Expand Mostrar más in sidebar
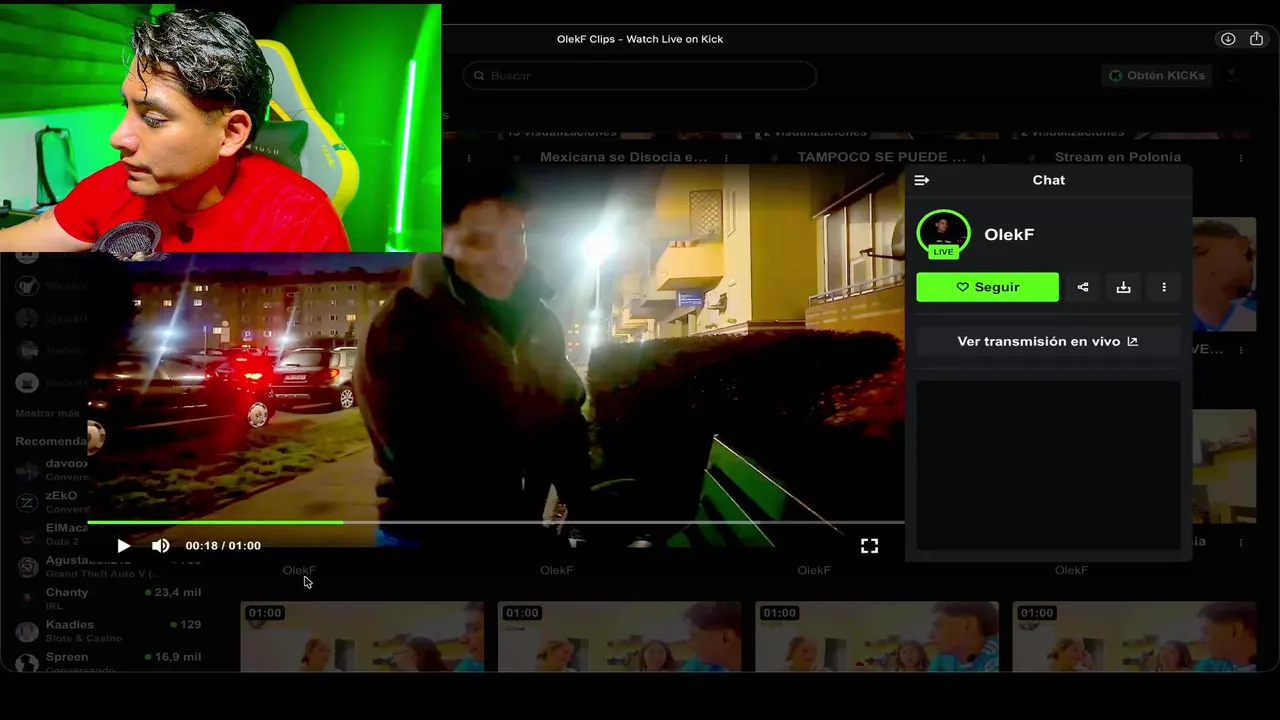 (47, 413)
